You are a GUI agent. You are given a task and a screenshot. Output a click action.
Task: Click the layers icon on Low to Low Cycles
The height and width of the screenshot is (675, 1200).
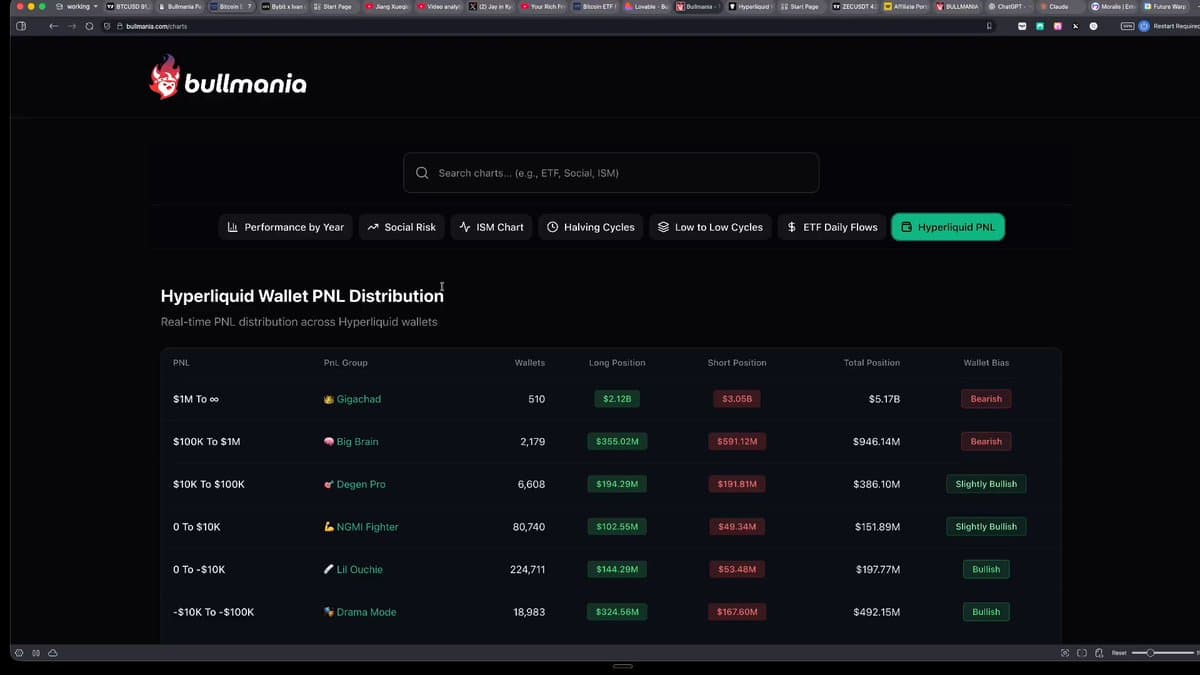tap(662, 227)
